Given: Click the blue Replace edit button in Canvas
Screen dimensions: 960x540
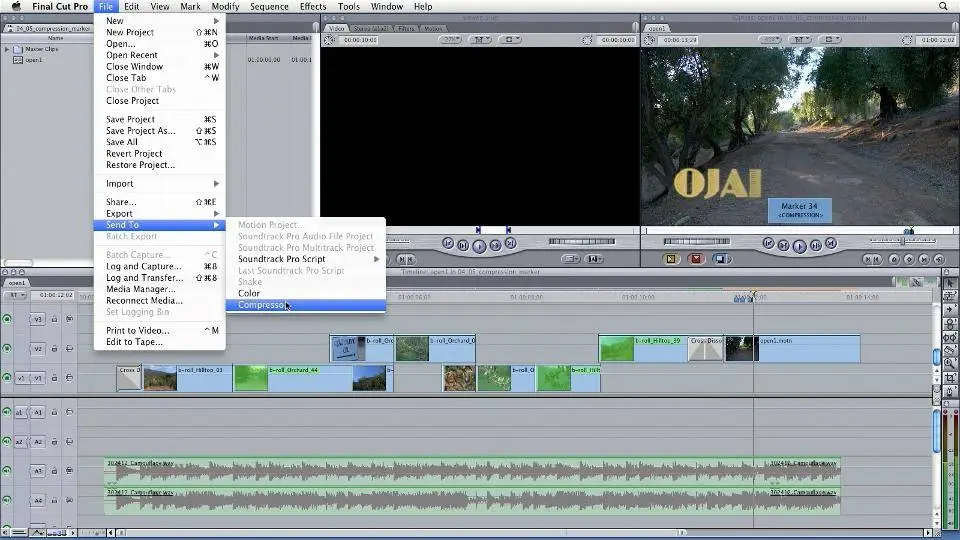Looking at the screenshot, I should tap(720, 259).
